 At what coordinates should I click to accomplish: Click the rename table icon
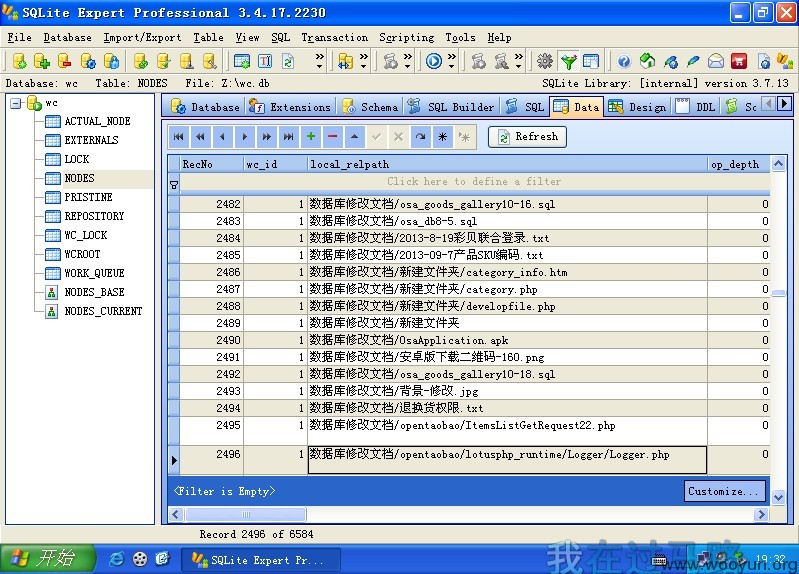[265, 61]
